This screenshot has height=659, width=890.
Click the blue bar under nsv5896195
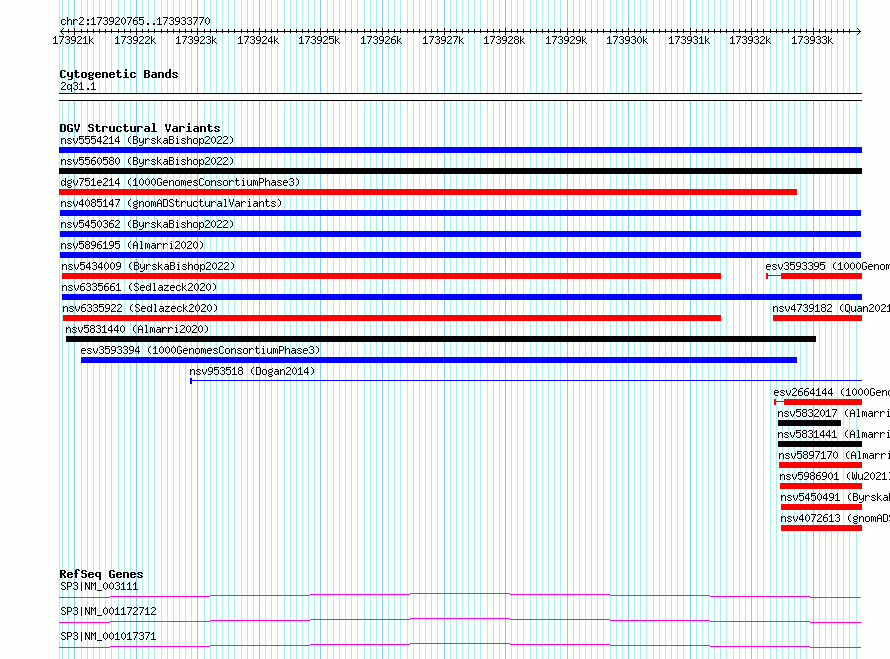460,255
